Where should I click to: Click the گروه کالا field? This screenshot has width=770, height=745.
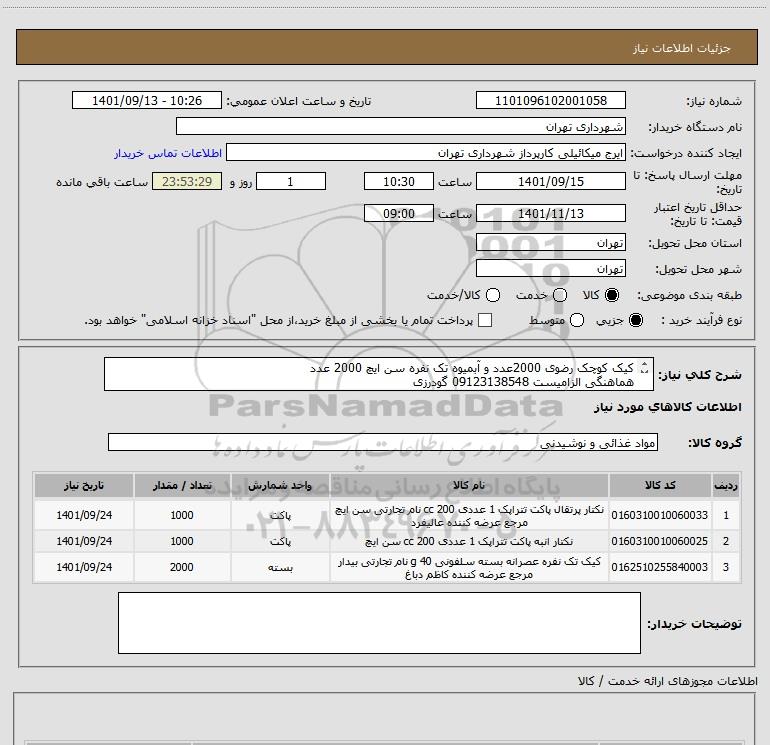[383, 442]
